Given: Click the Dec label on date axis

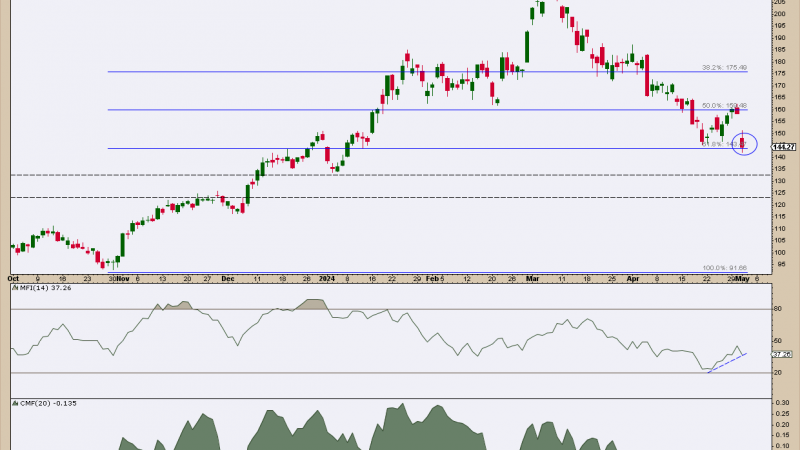Looking at the screenshot, I should (x=228, y=279).
